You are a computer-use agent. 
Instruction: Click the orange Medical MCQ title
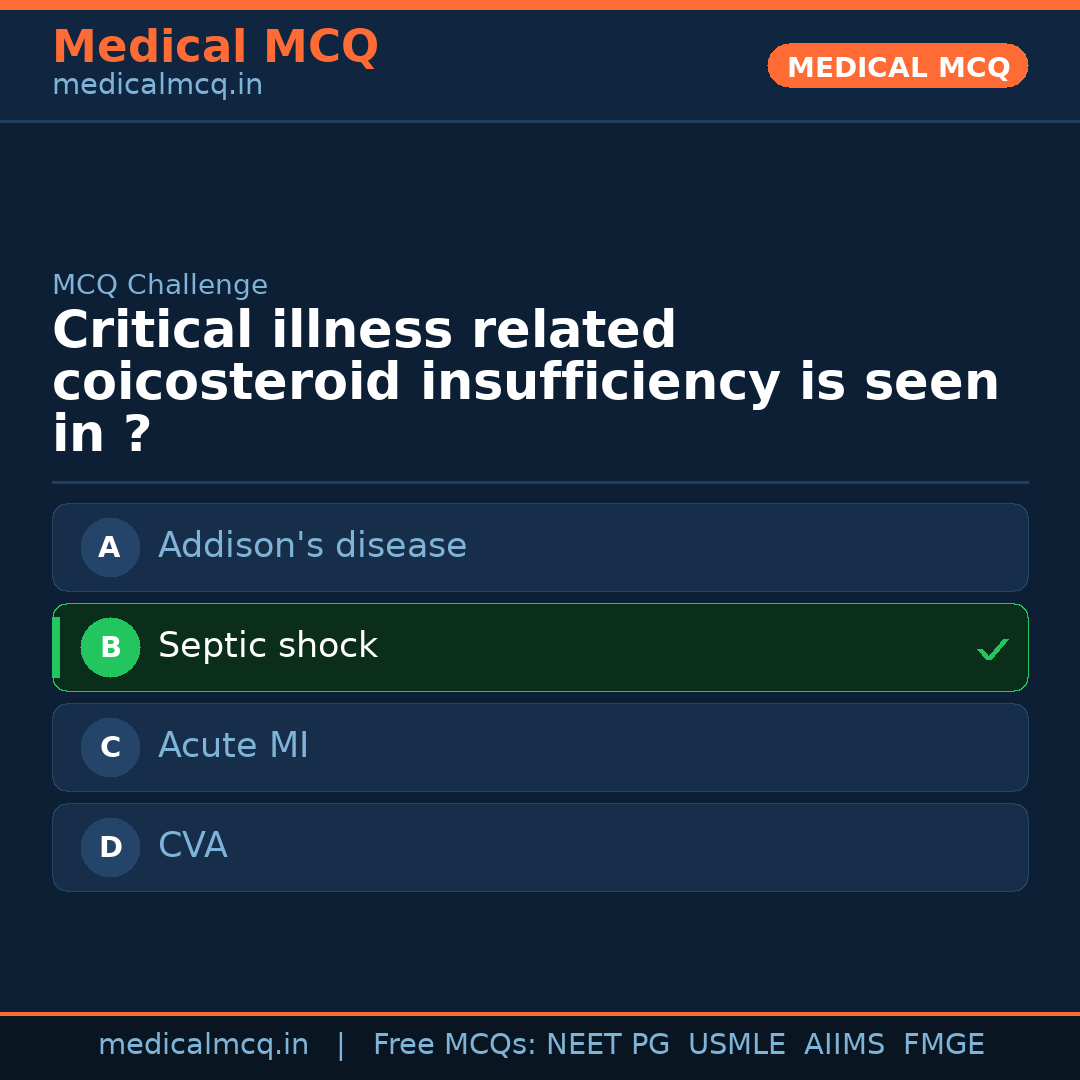click(x=215, y=47)
